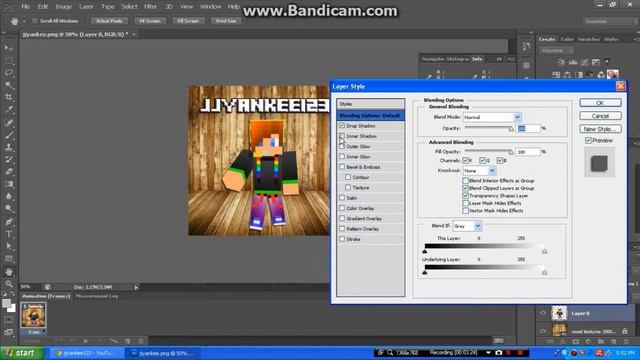Select the Pen tool
This screenshot has width=640, height=360.
pyautogui.click(x=9, y=222)
